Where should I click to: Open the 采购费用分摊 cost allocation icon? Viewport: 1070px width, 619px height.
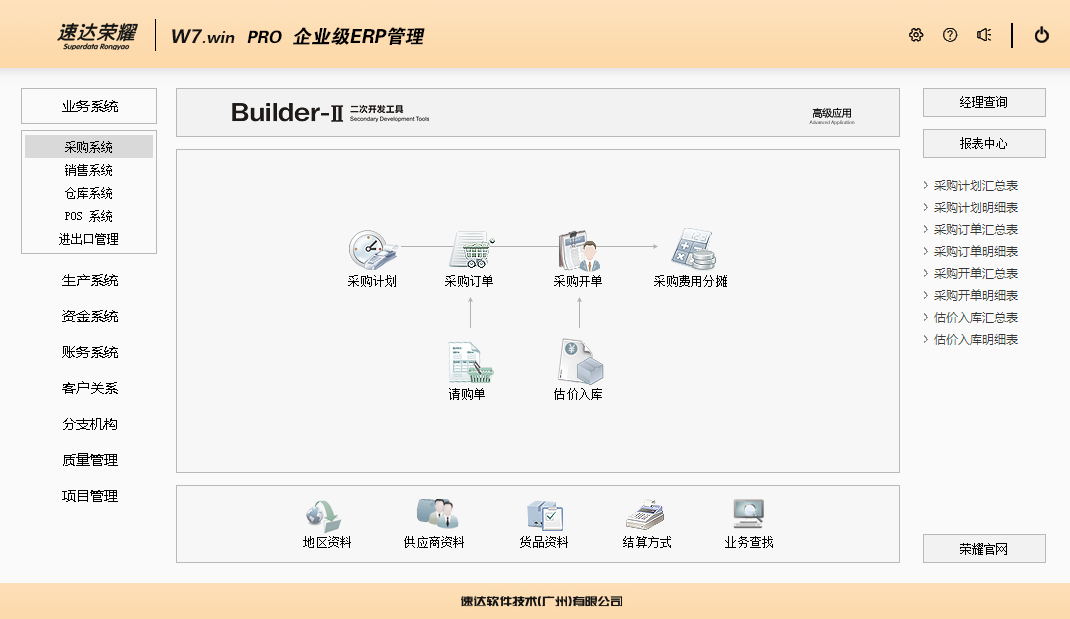pyautogui.click(x=690, y=250)
